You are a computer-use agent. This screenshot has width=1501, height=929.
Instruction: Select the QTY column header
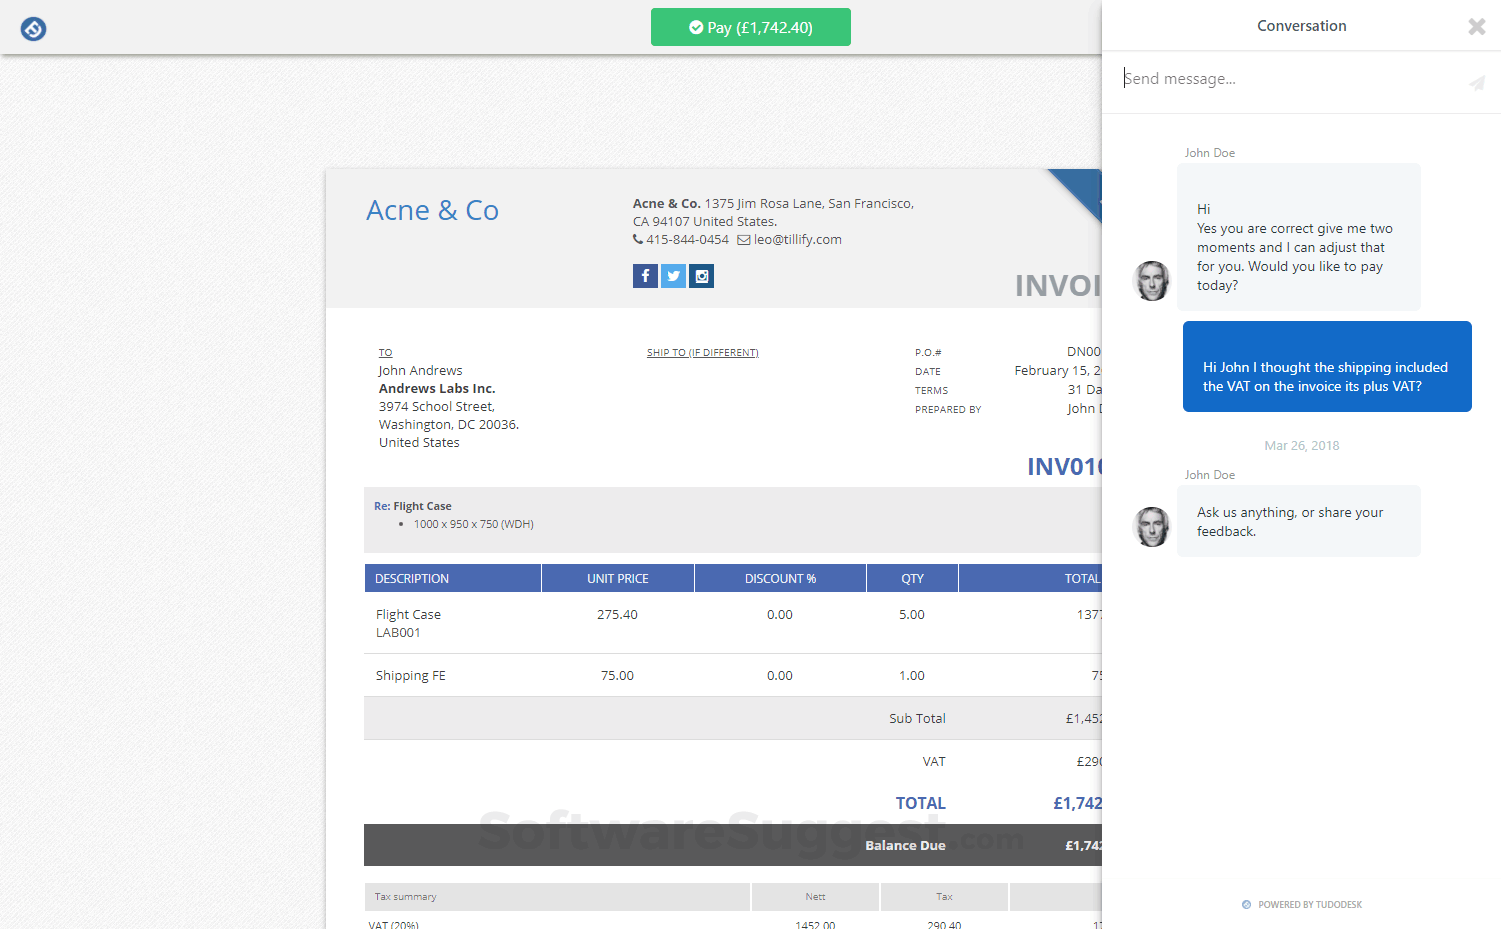coord(912,578)
